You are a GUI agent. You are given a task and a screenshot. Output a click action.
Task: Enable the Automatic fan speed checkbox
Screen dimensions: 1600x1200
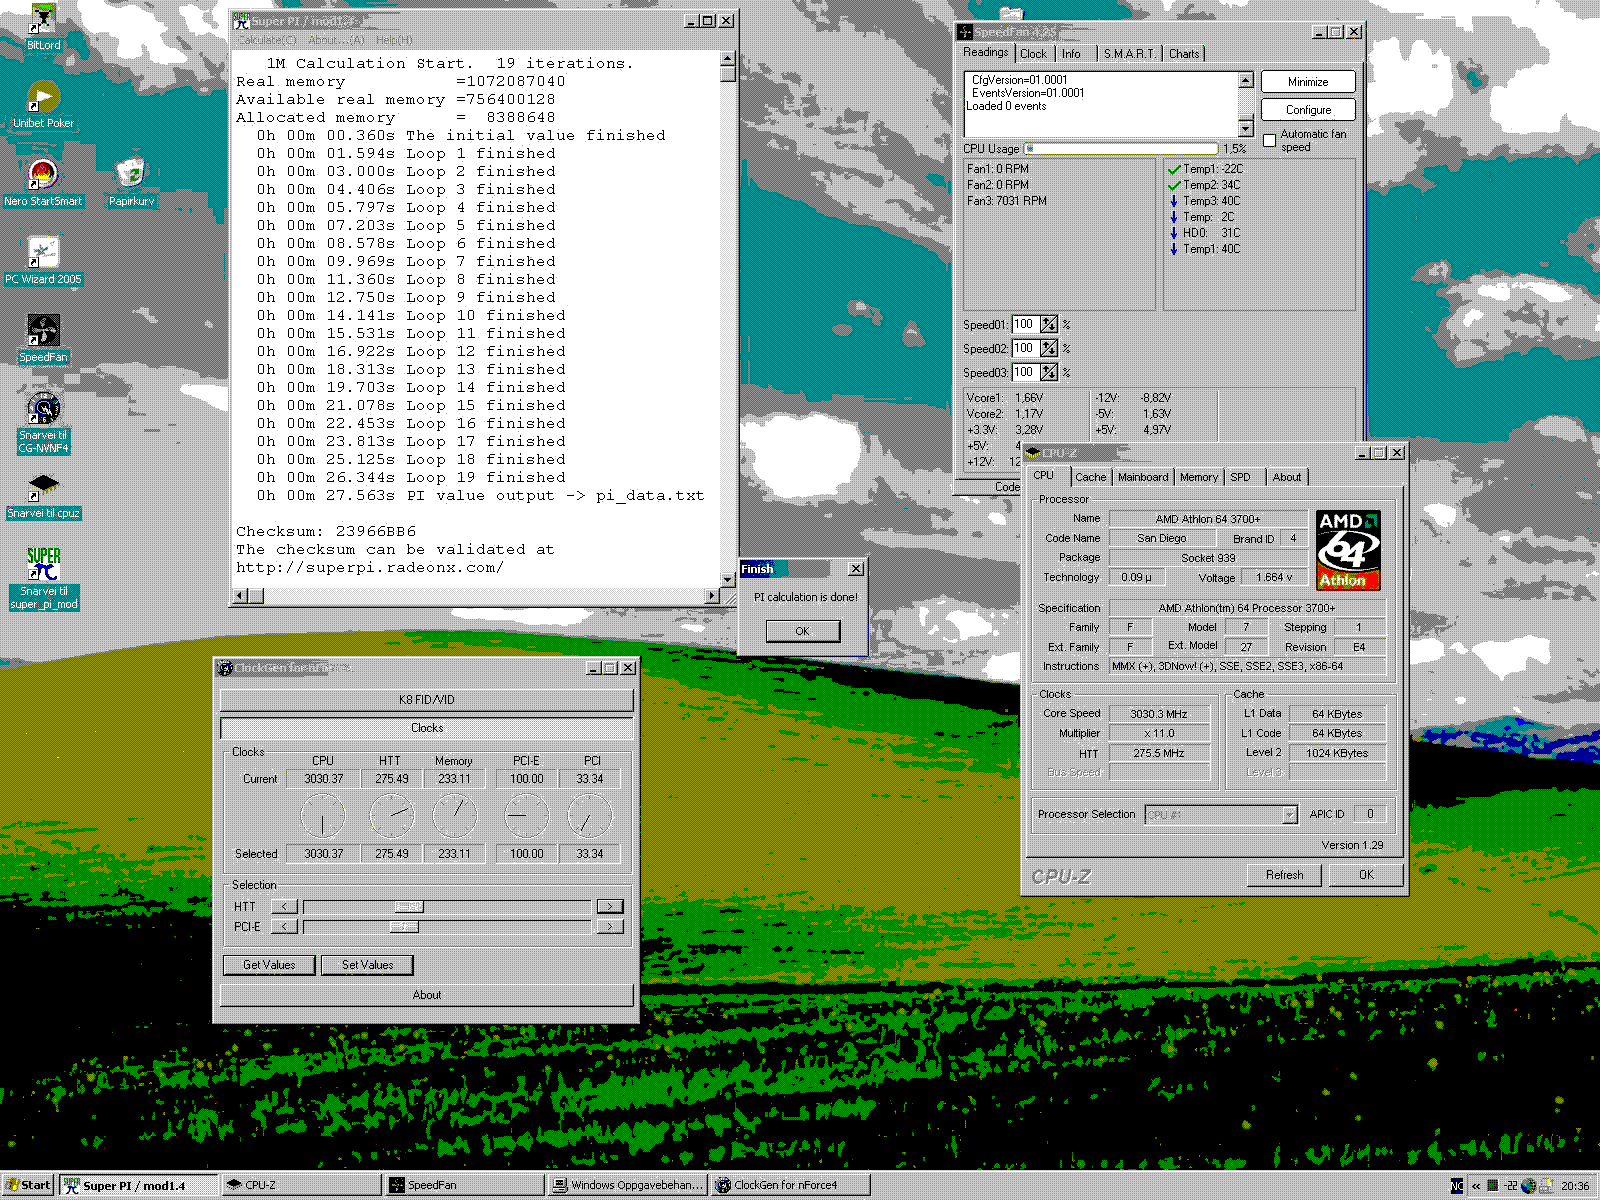[x=1270, y=141]
